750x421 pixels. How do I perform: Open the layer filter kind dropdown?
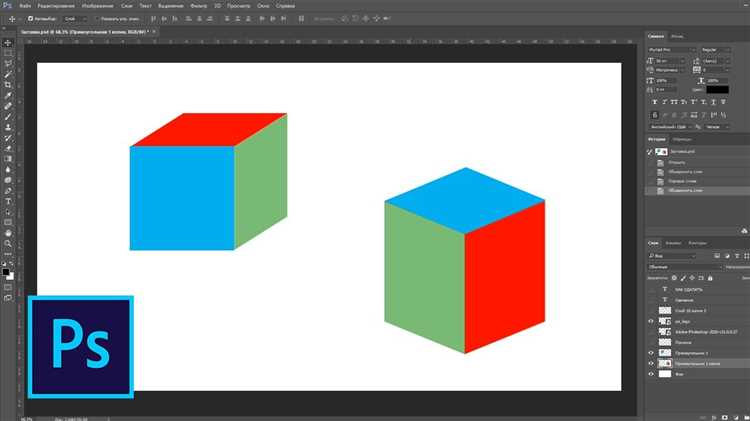[673, 256]
